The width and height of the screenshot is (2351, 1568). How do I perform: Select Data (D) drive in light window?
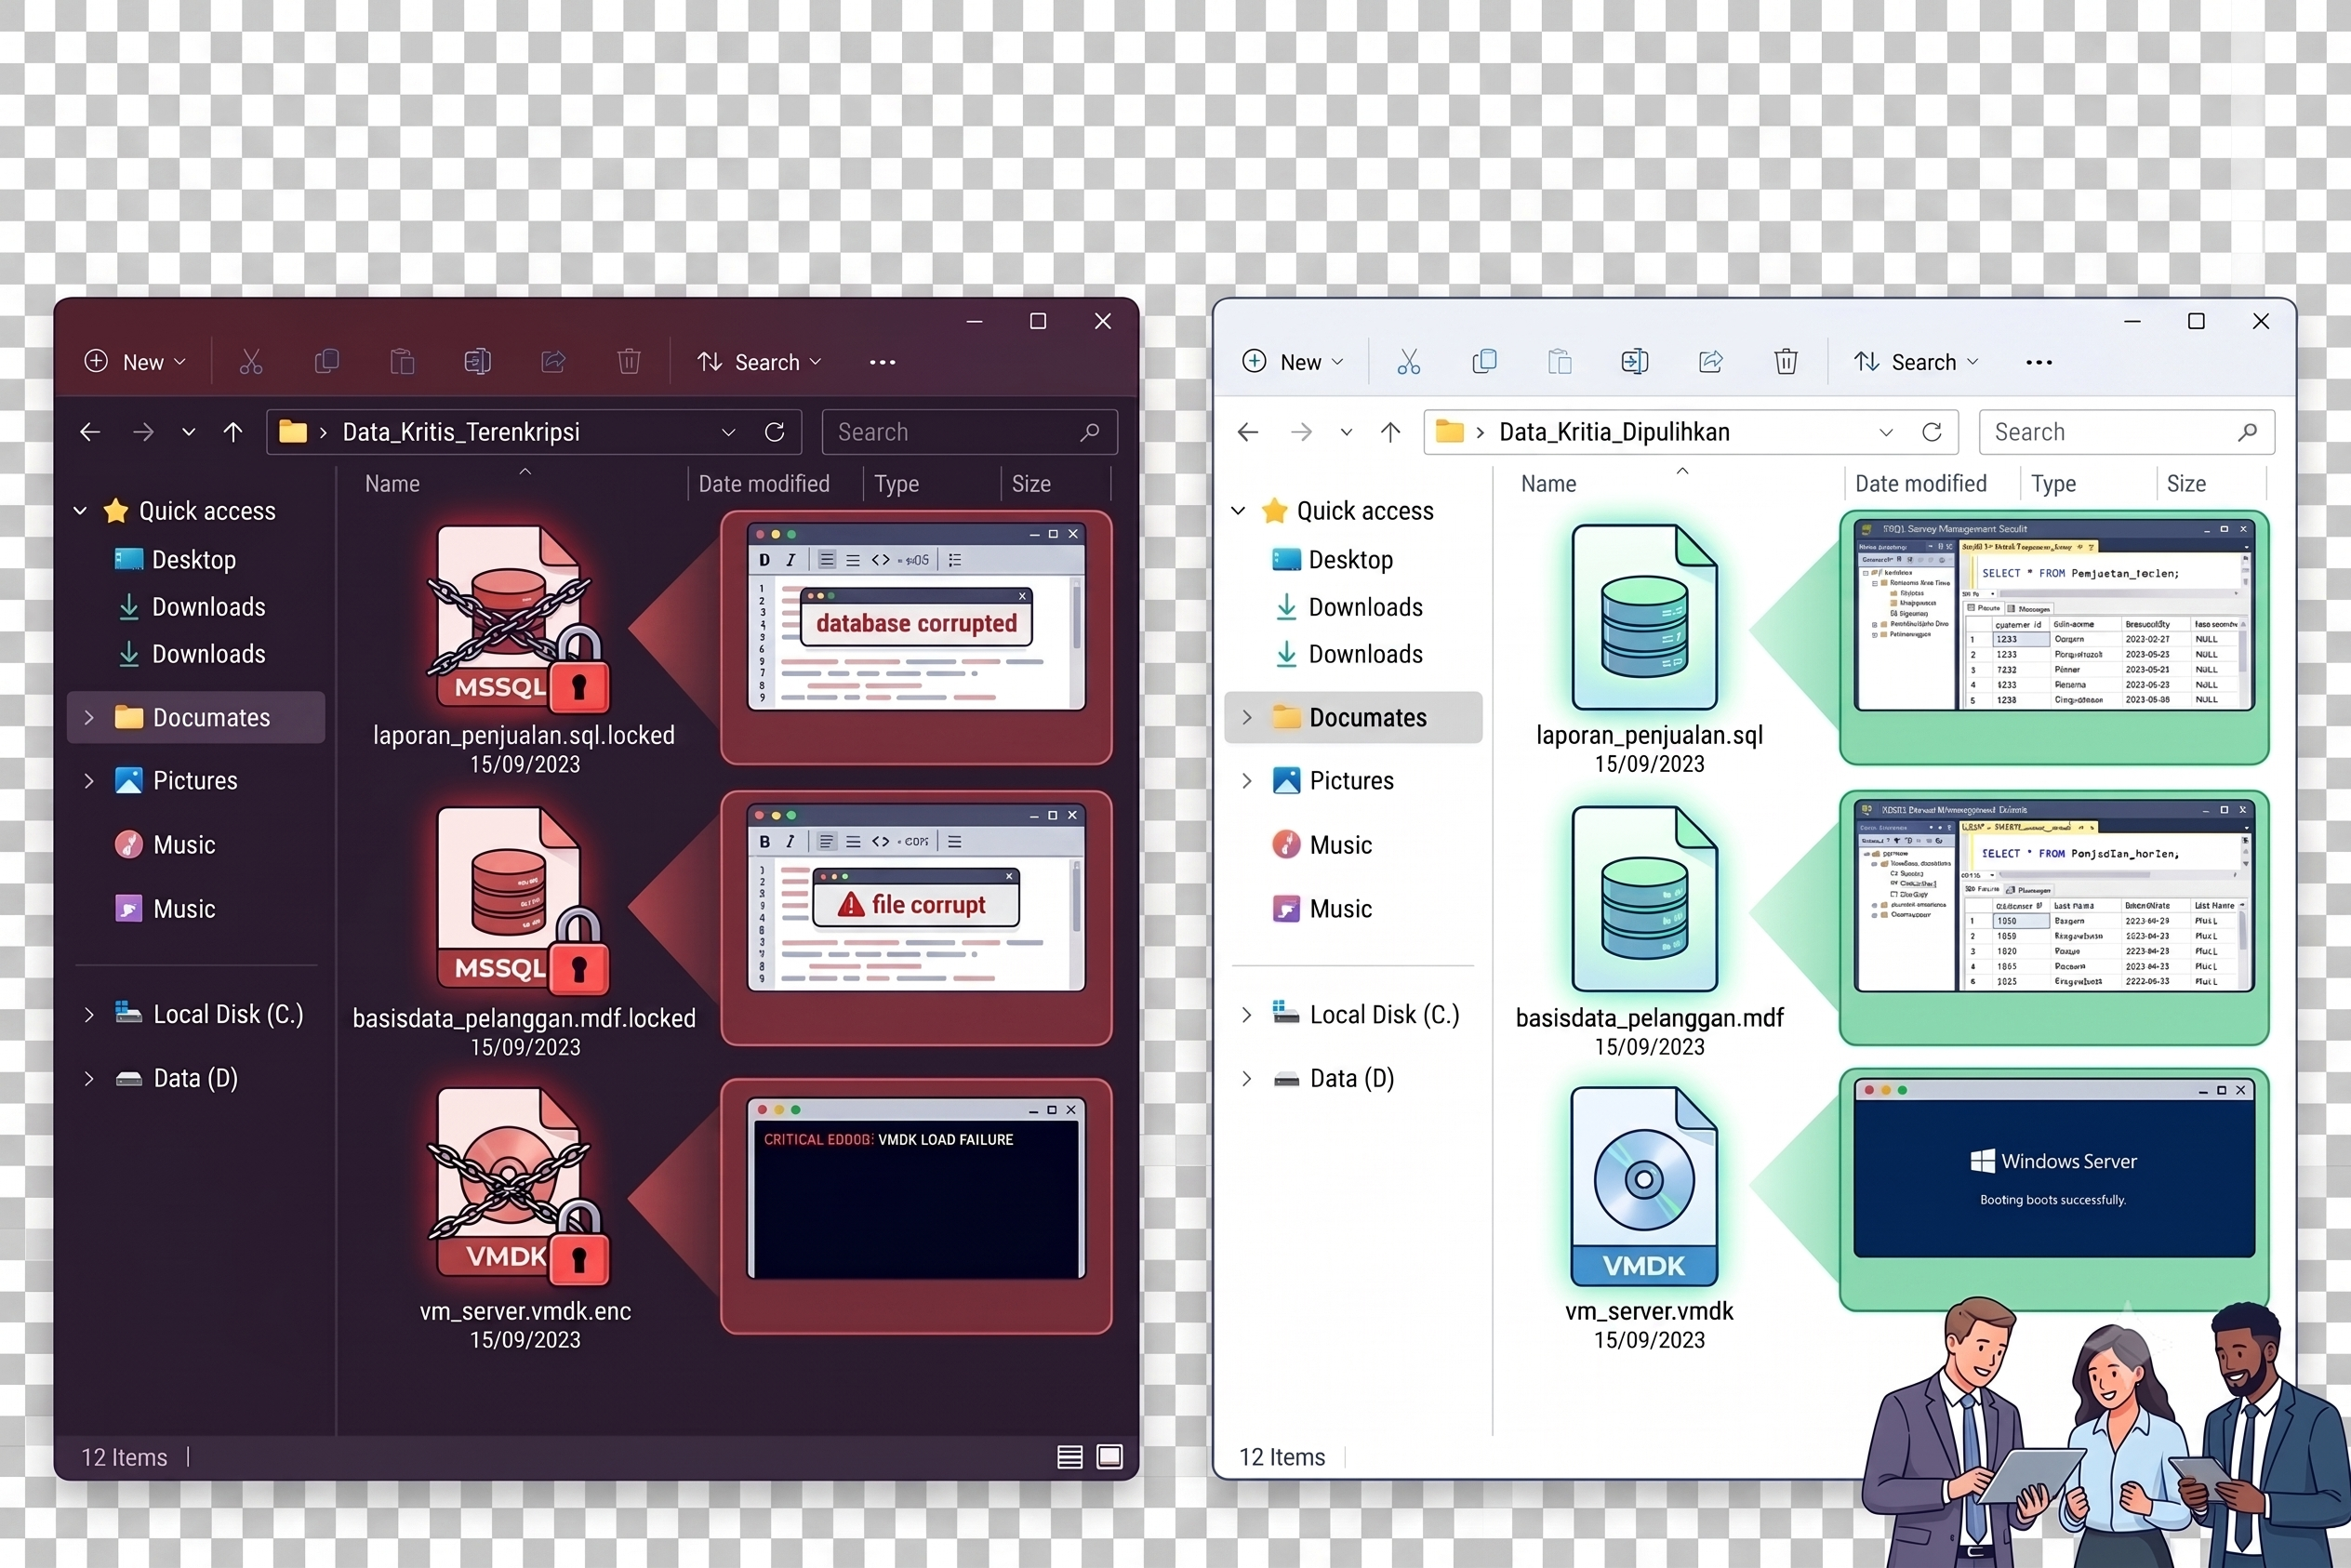point(1333,1078)
